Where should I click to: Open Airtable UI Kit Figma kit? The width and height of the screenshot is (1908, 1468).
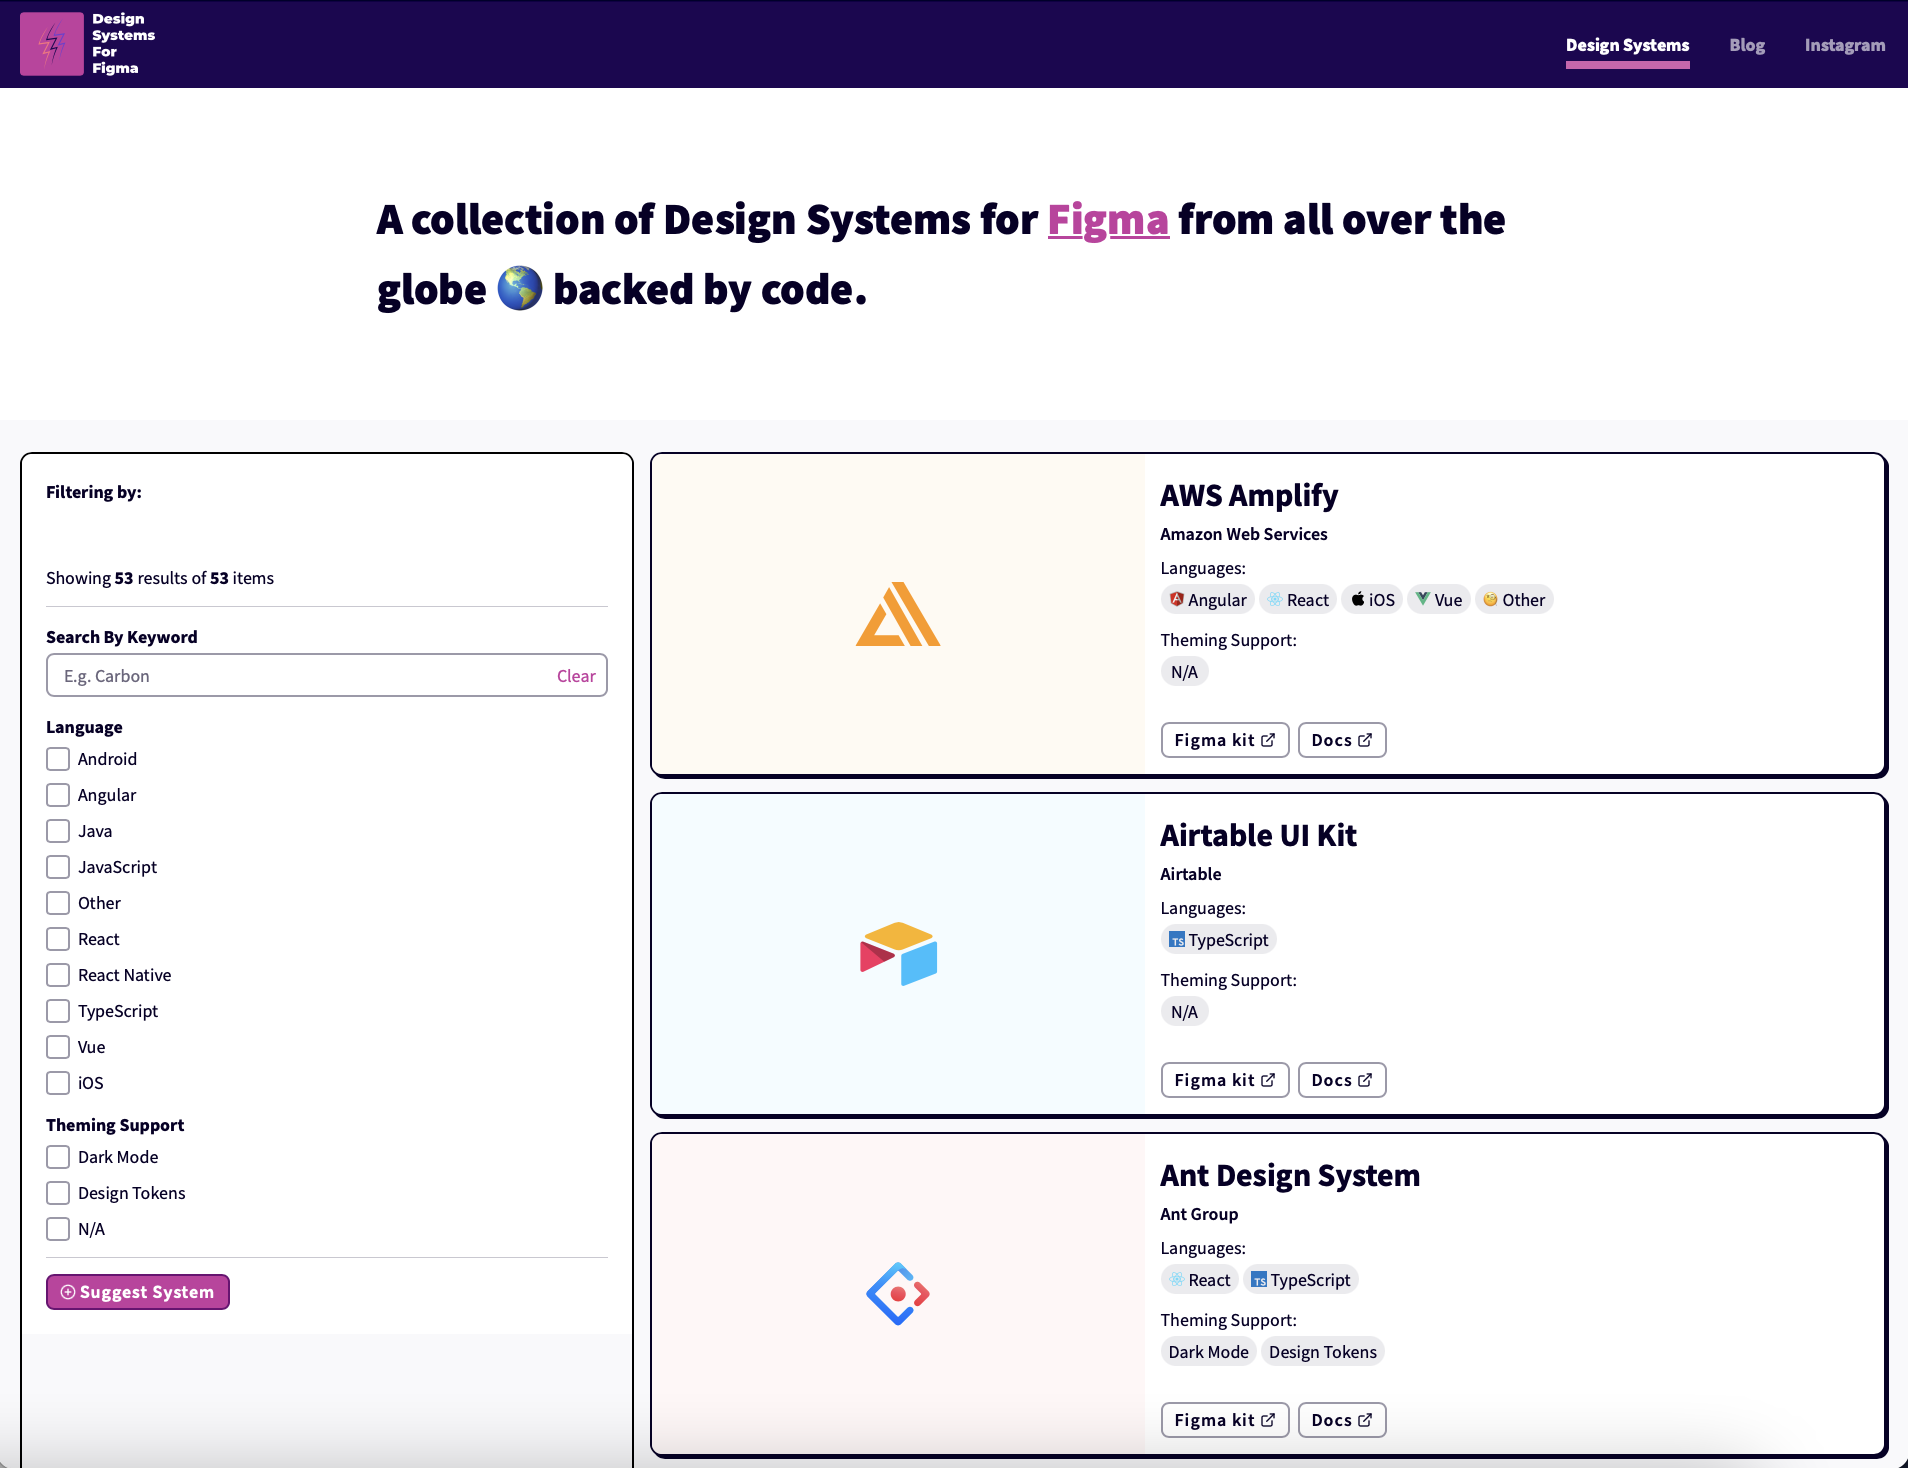pos(1225,1080)
